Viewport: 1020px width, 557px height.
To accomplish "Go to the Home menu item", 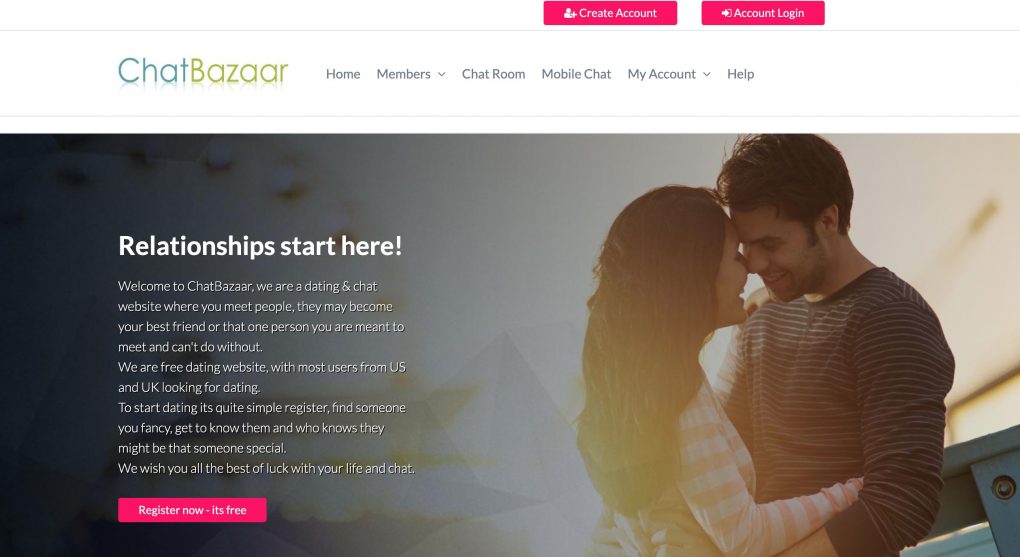I will coord(343,74).
